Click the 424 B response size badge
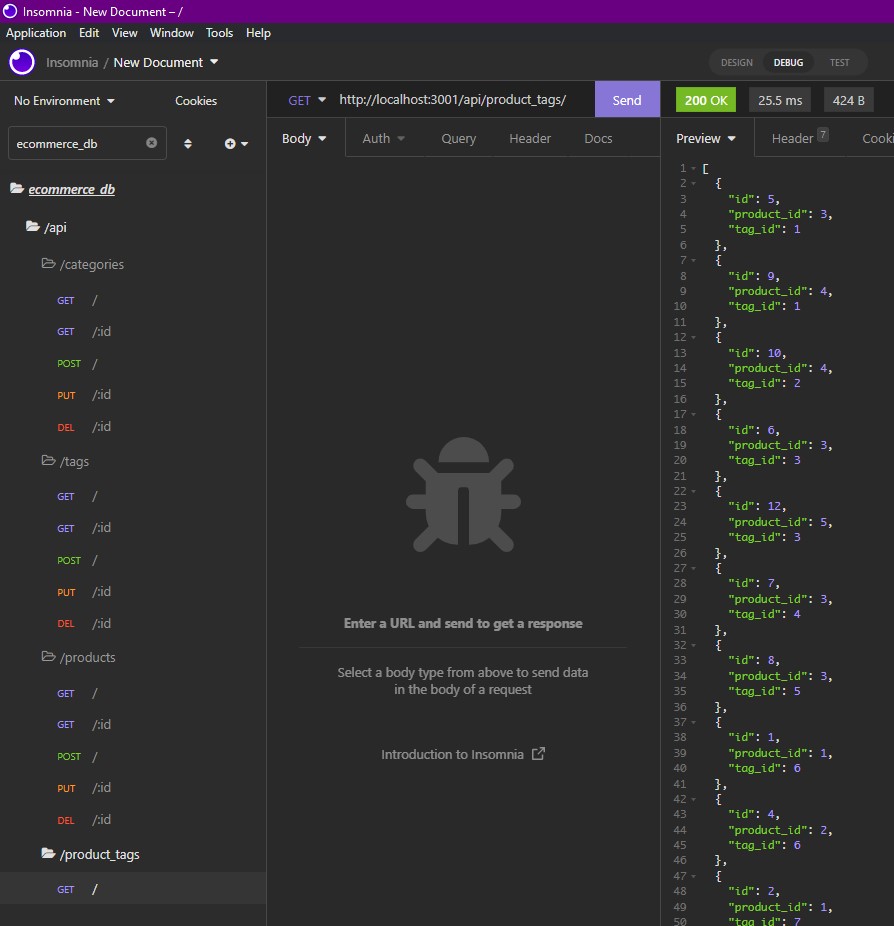This screenshot has height=926, width=894. [849, 100]
